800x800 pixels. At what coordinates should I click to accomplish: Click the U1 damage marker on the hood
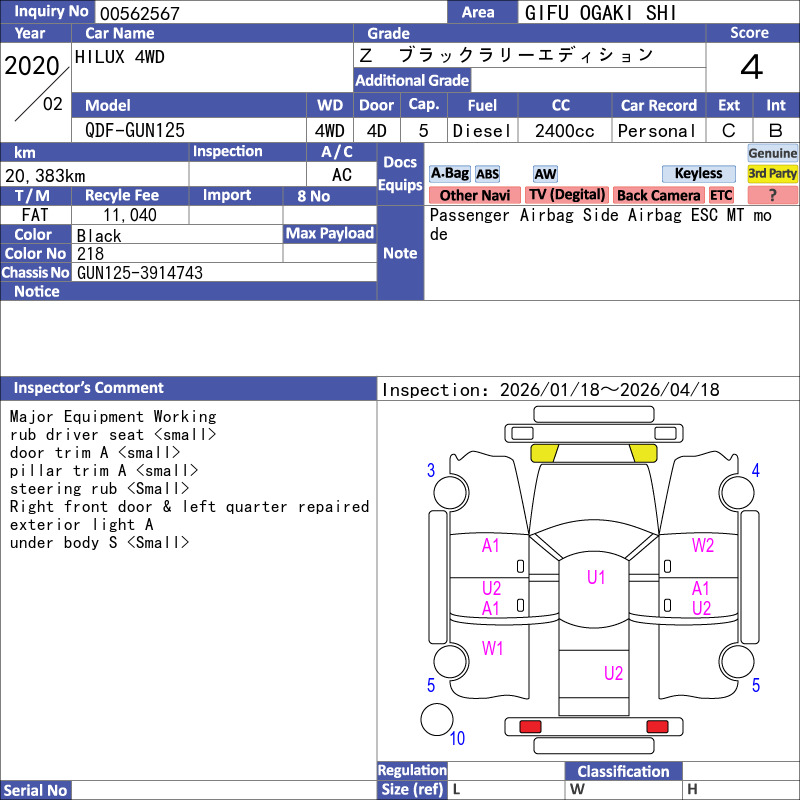click(596, 577)
